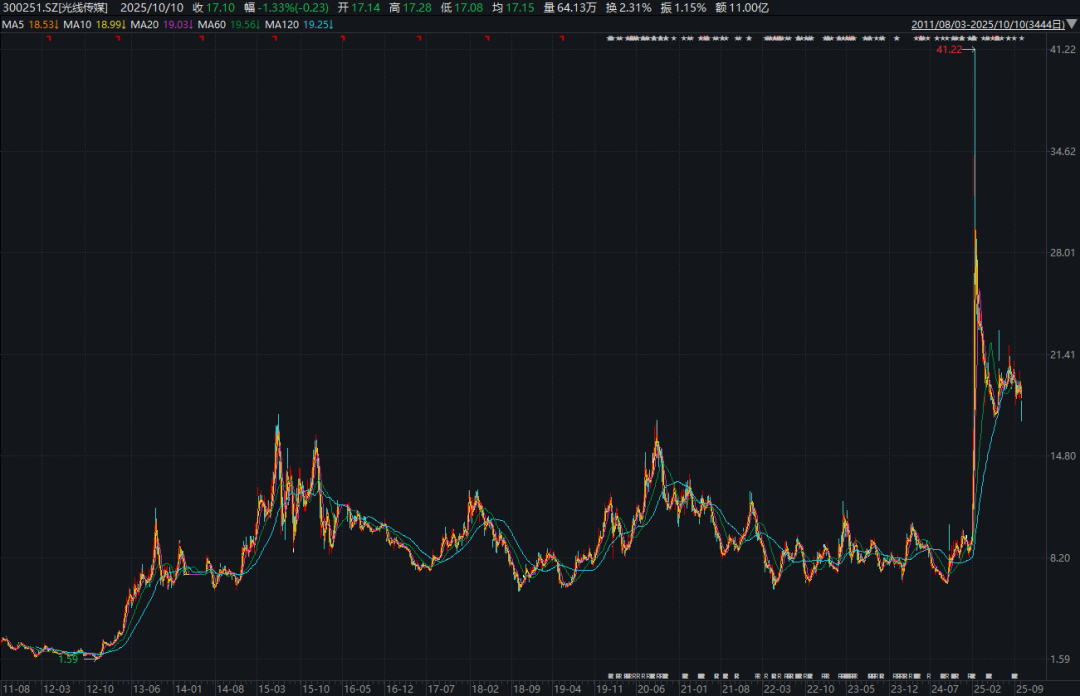Click the green 1.59 lowest price annotation
Screen dimensions: 1080x696
coord(68,659)
